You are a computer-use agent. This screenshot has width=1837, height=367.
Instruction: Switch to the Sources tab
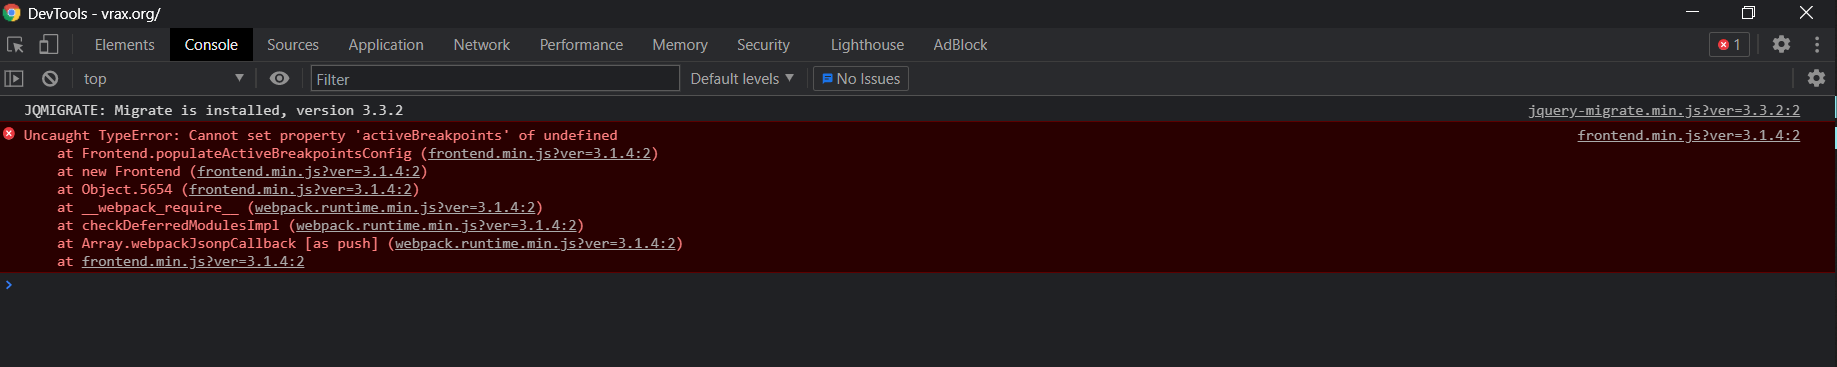click(x=293, y=45)
